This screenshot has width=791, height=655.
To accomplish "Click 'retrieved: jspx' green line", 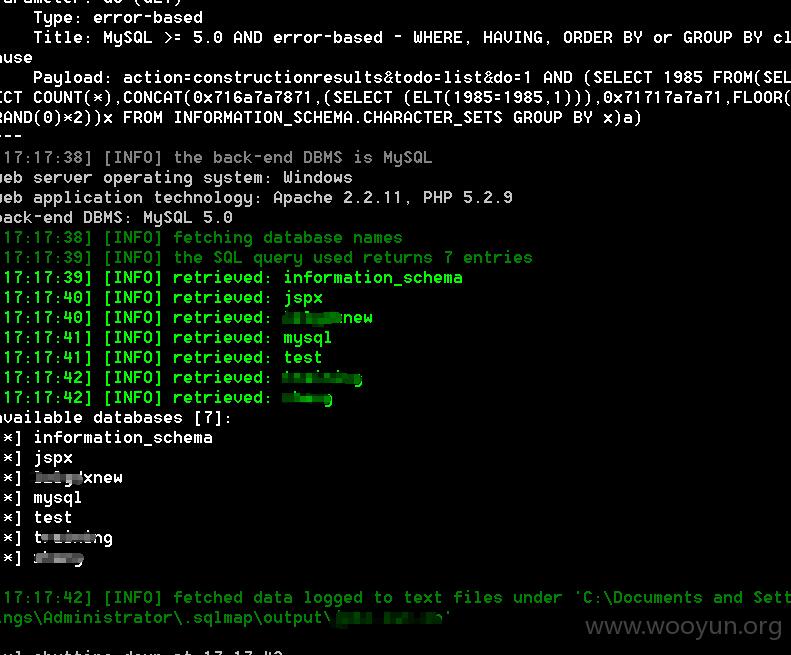I will click(x=161, y=298).
